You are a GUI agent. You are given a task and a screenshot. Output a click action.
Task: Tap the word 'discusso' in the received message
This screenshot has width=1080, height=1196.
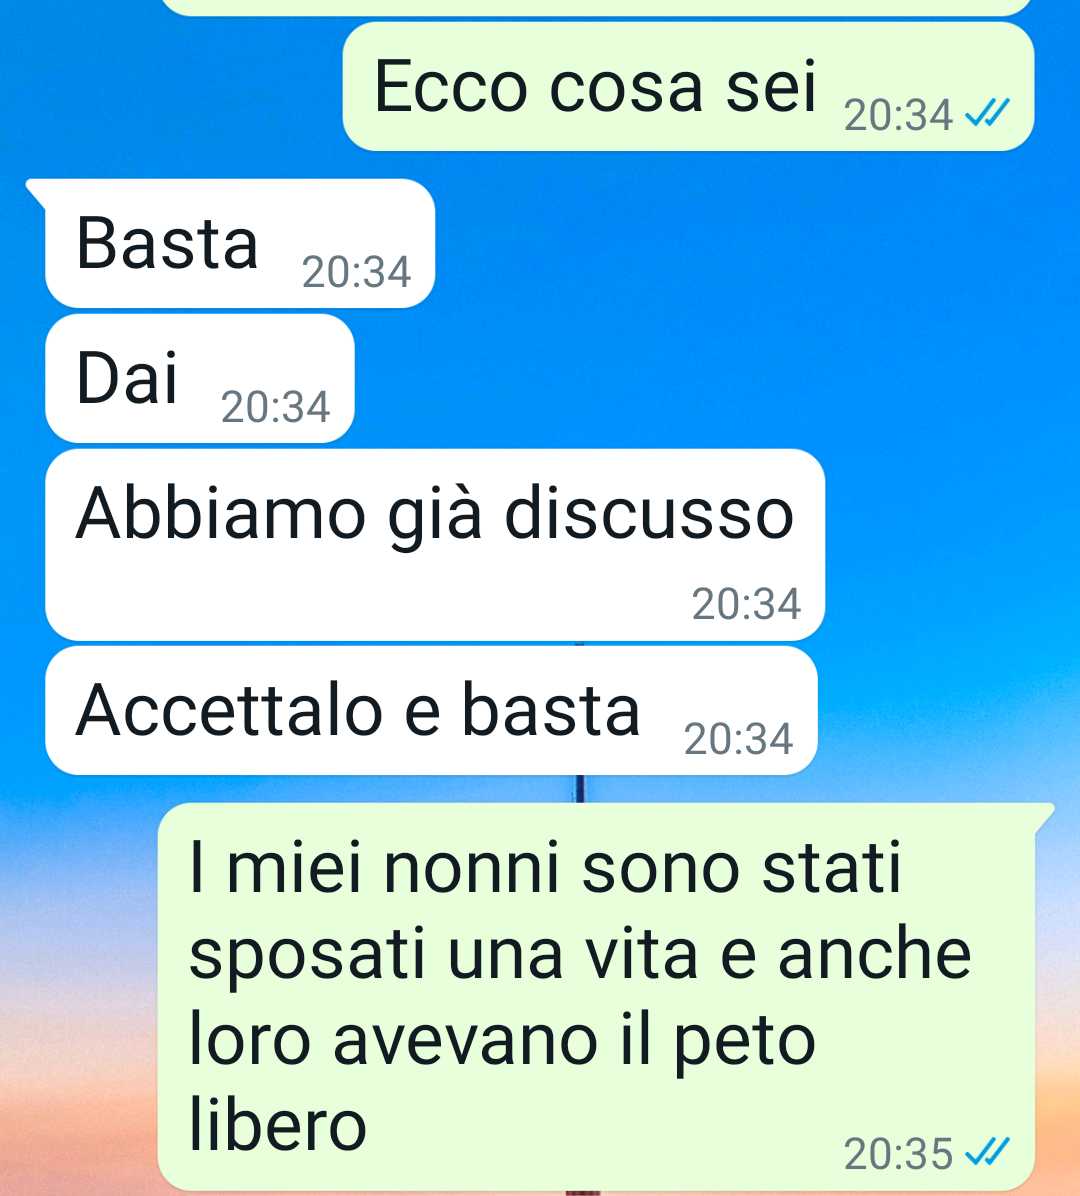[x=649, y=513]
